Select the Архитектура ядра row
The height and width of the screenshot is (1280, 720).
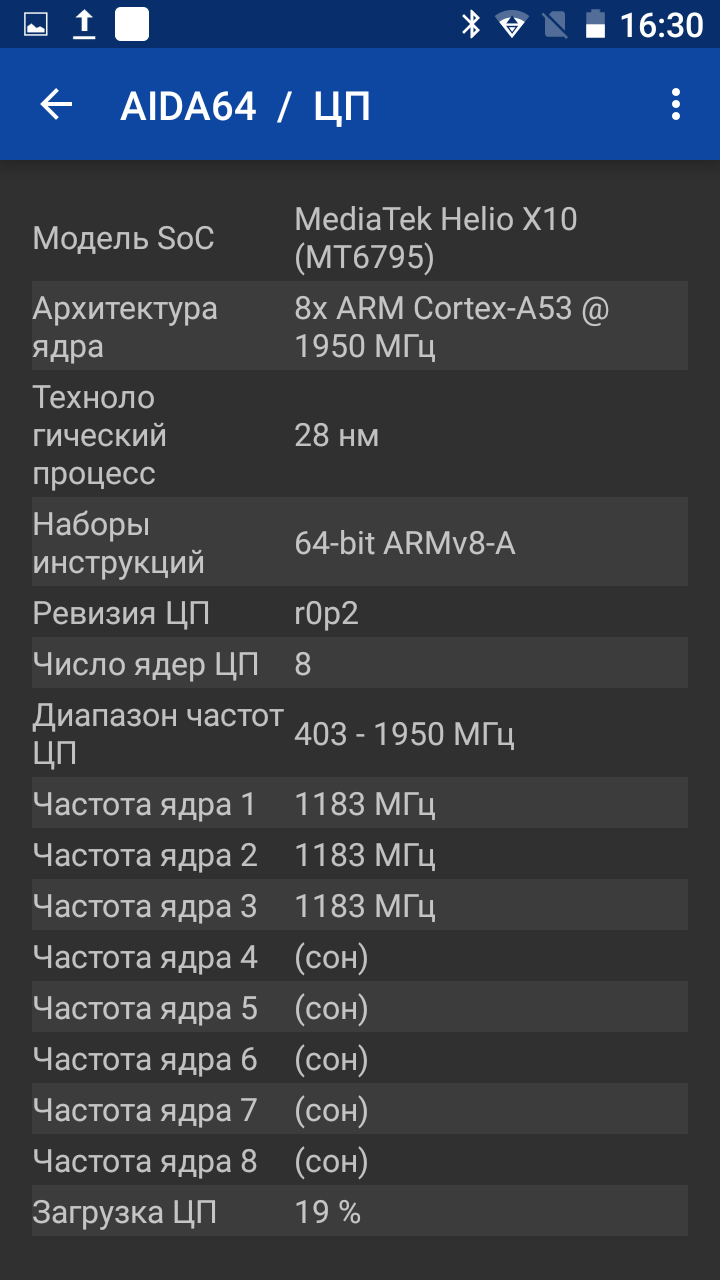click(x=360, y=326)
